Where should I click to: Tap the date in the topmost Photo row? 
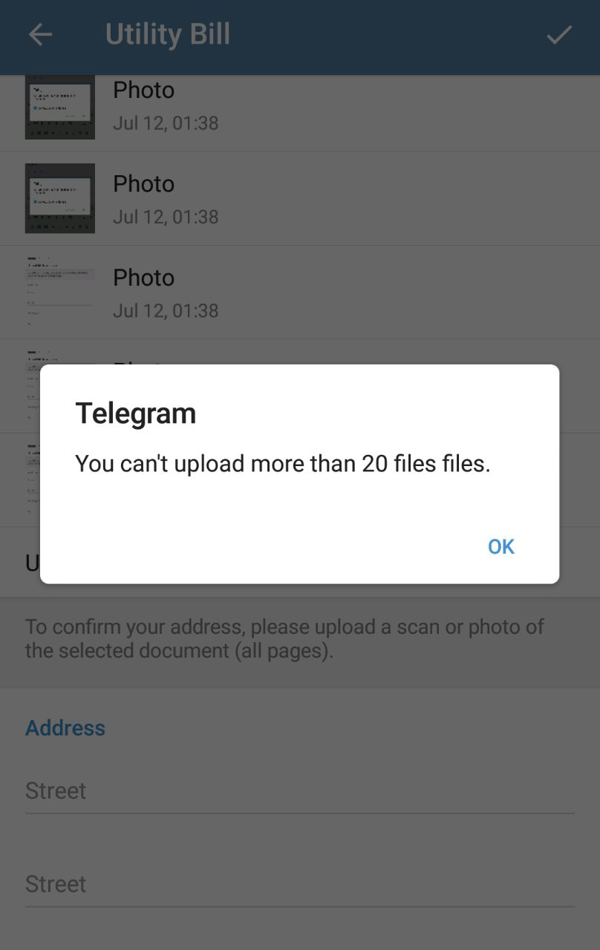[165, 122]
